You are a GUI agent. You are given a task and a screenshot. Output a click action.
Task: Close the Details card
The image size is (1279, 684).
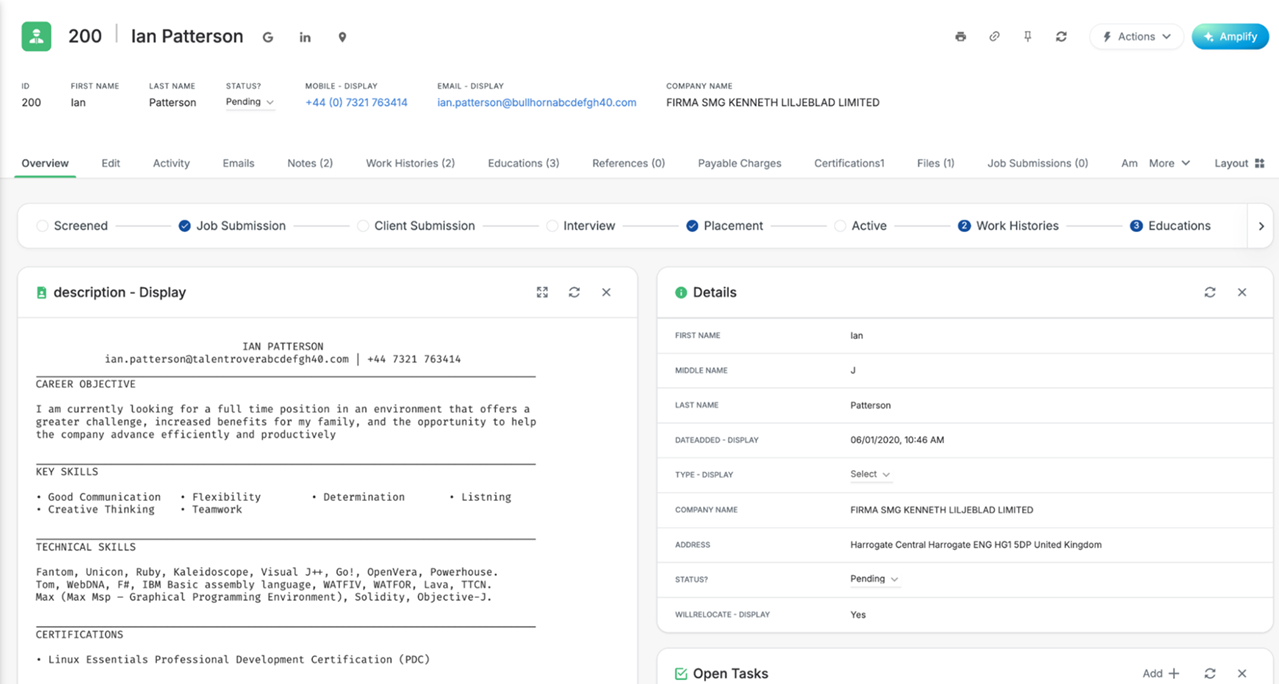coord(1242,292)
